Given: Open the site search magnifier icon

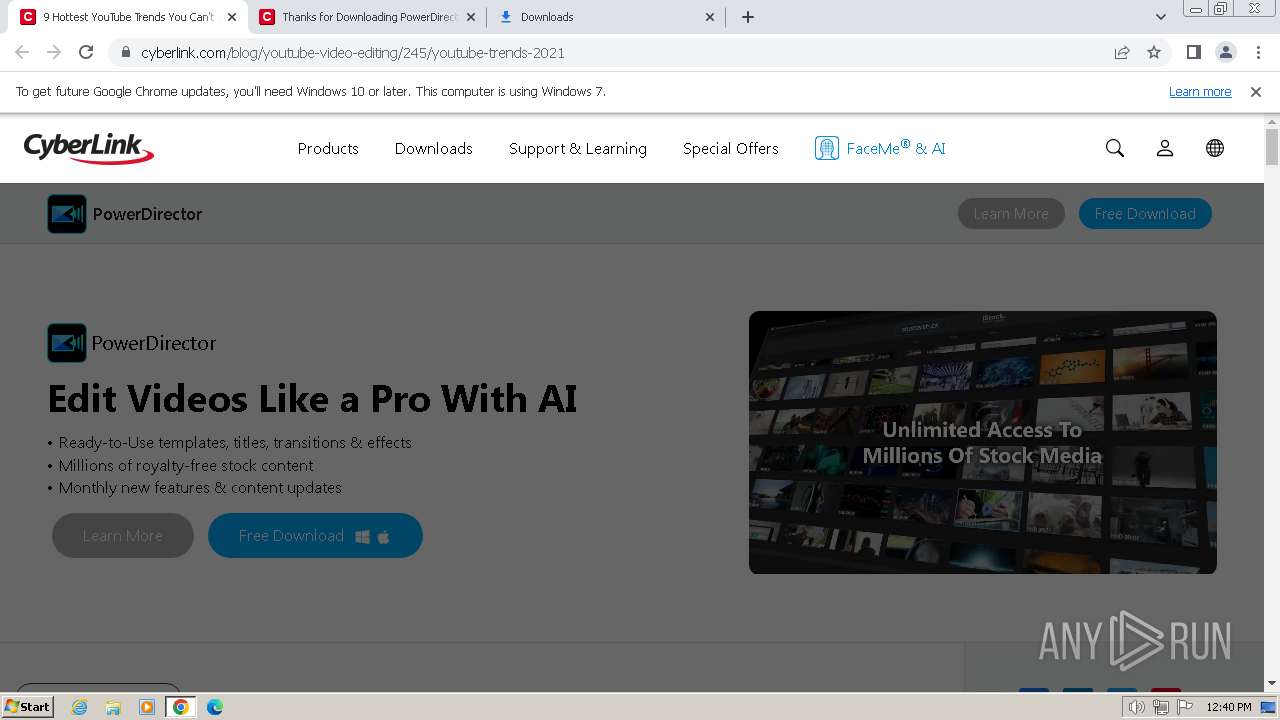Looking at the screenshot, I should (x=1115, y=148).
